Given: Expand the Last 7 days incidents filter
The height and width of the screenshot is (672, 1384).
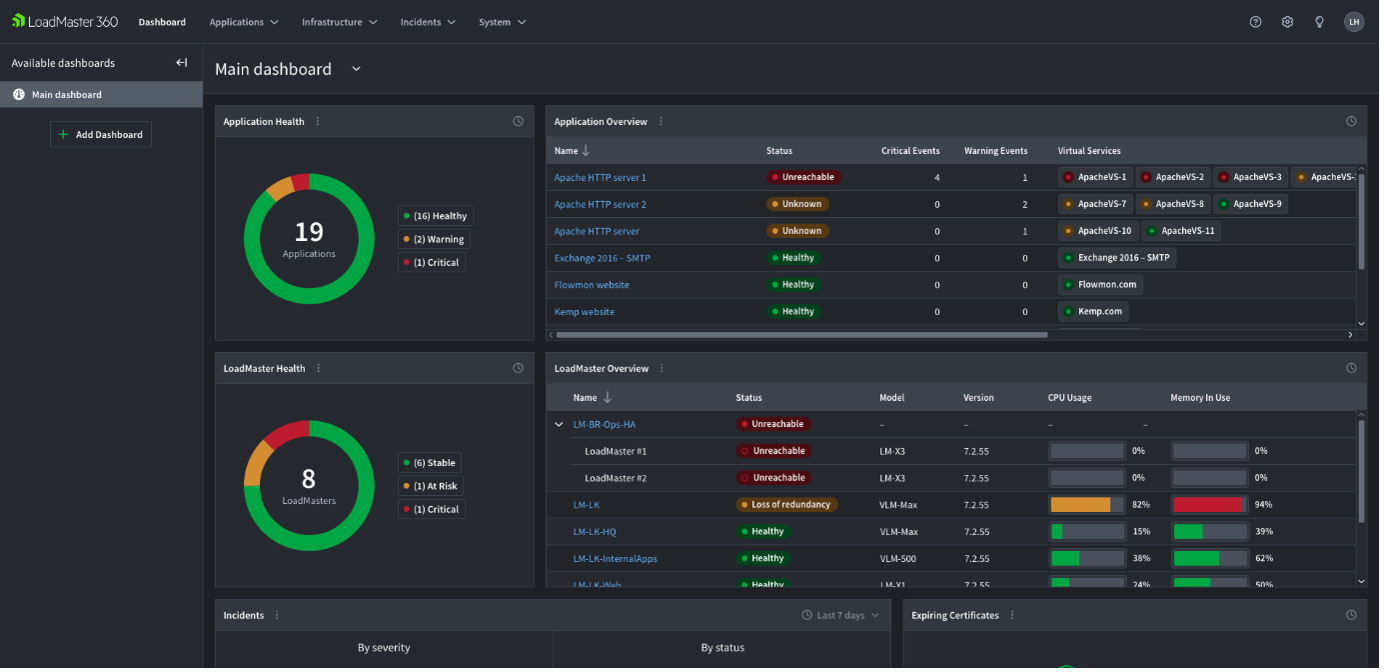Looking at the screenshot, I should click(840, 614).
